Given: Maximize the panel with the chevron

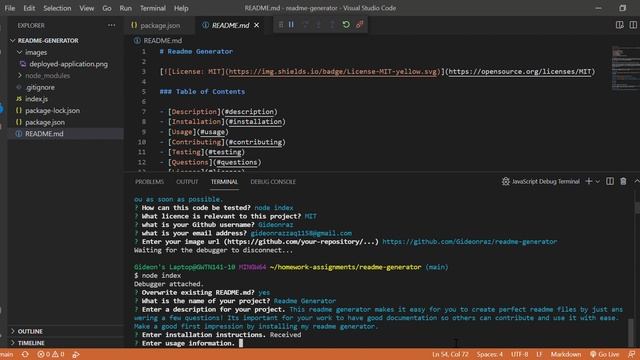Looking at the screenshot, I should [x=636, y=181].
